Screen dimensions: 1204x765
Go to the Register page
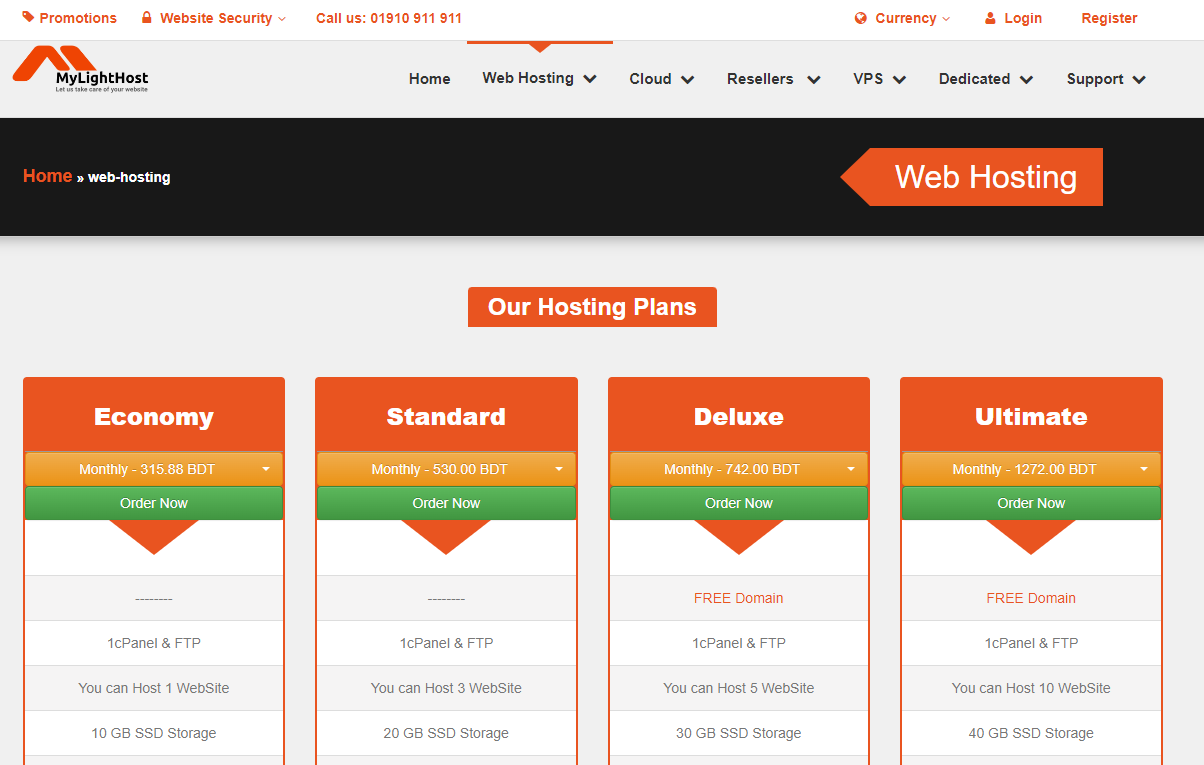pos(1109,18)
